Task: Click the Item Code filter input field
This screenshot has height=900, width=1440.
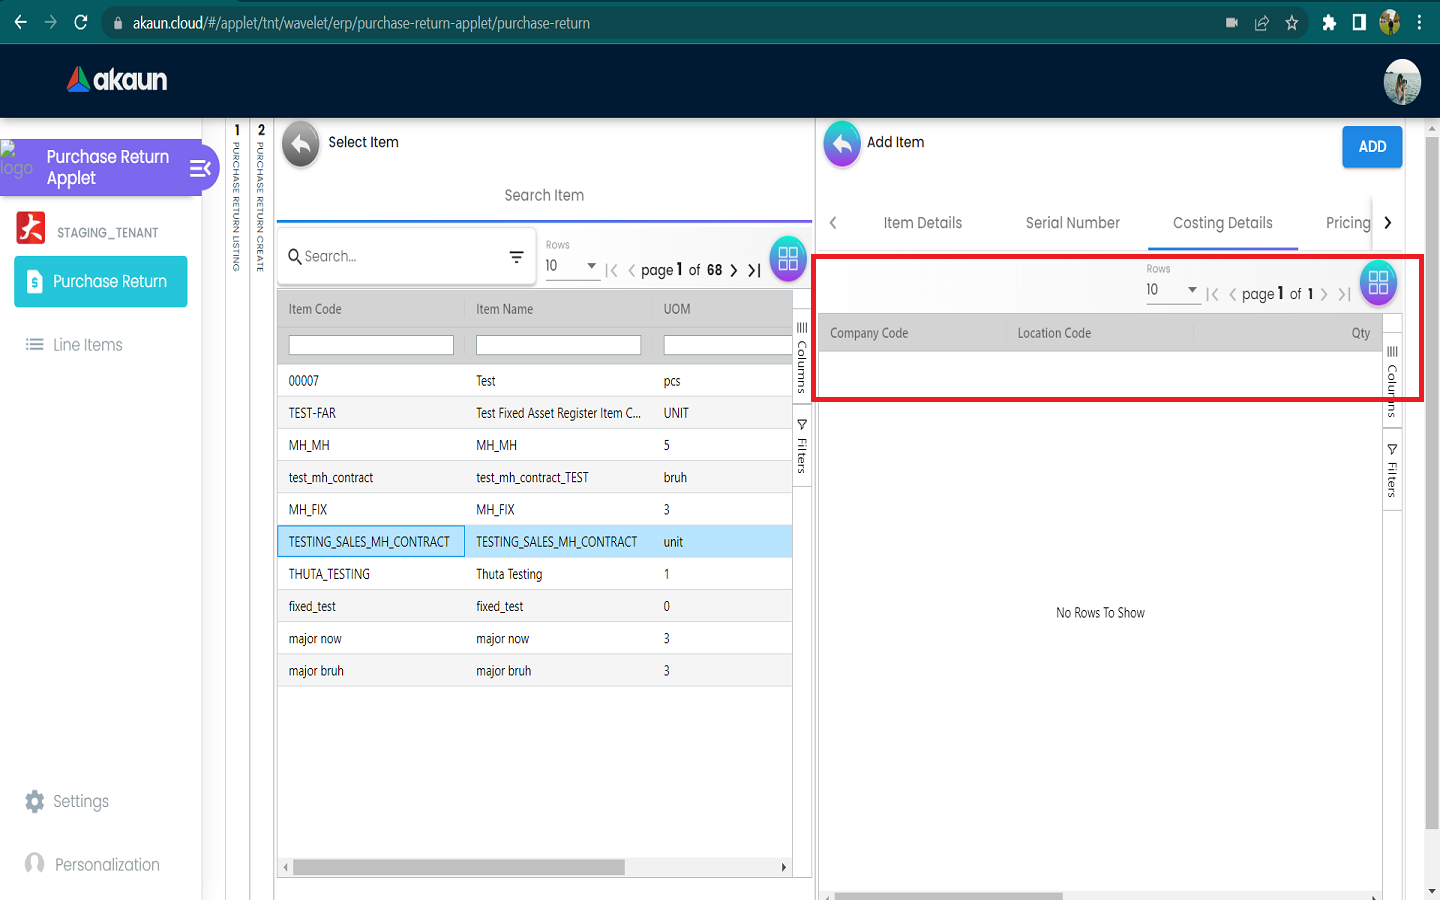Action: [371, 345]
